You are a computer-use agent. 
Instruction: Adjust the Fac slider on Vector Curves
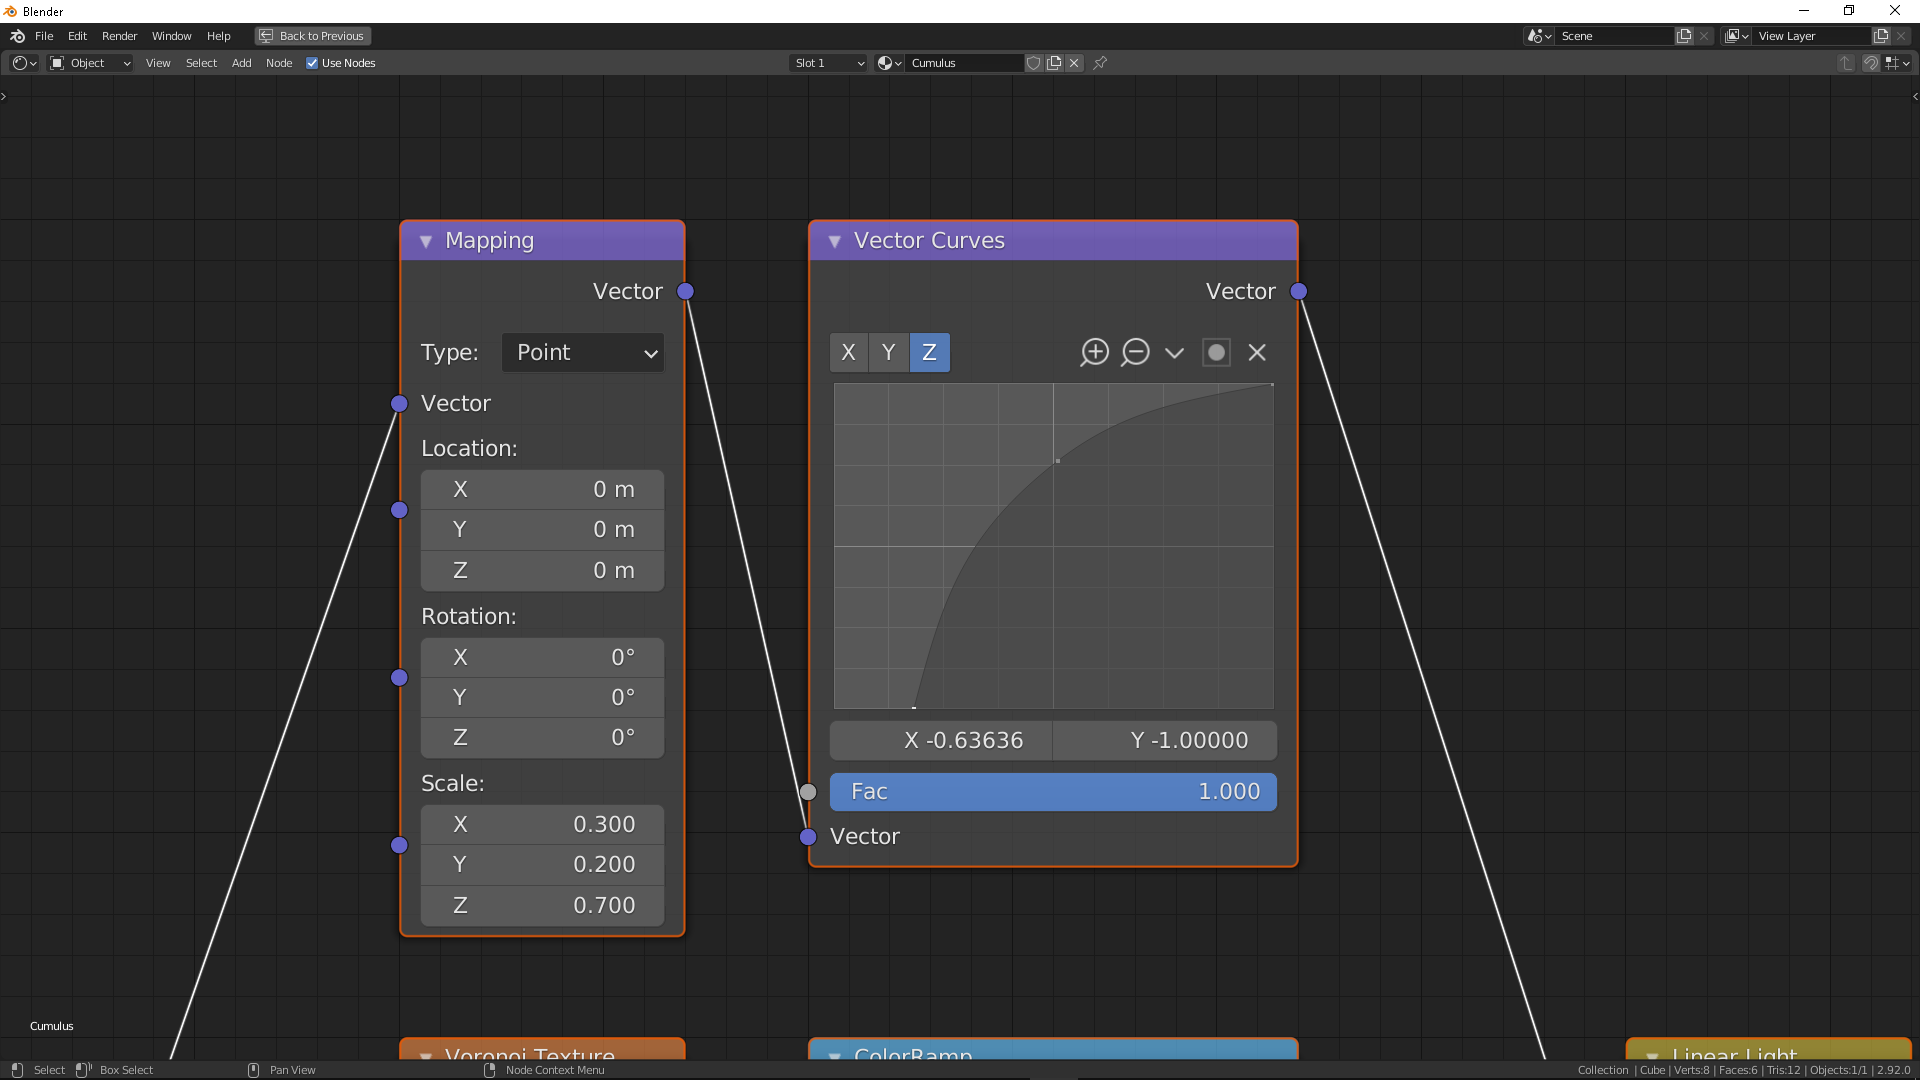point(1053,791)
